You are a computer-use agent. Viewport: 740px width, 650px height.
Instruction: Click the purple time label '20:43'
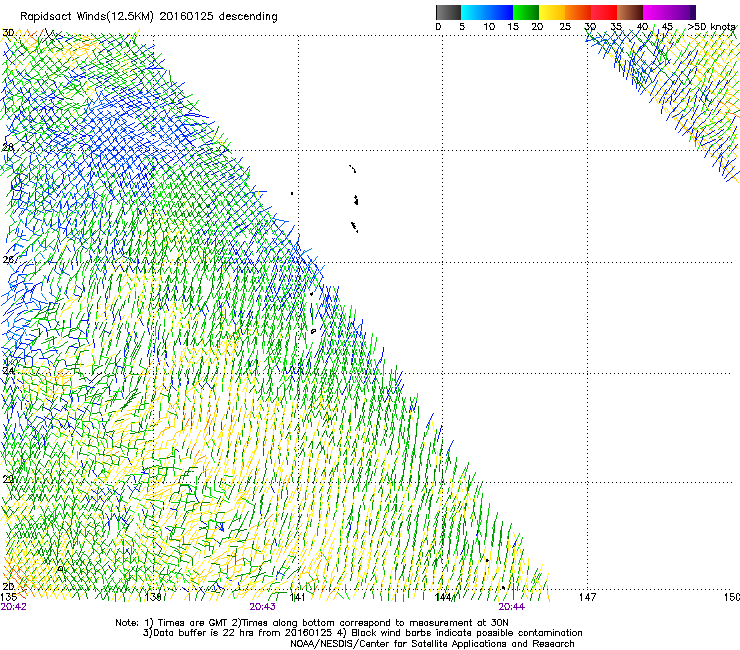click(x=262, y=607)
